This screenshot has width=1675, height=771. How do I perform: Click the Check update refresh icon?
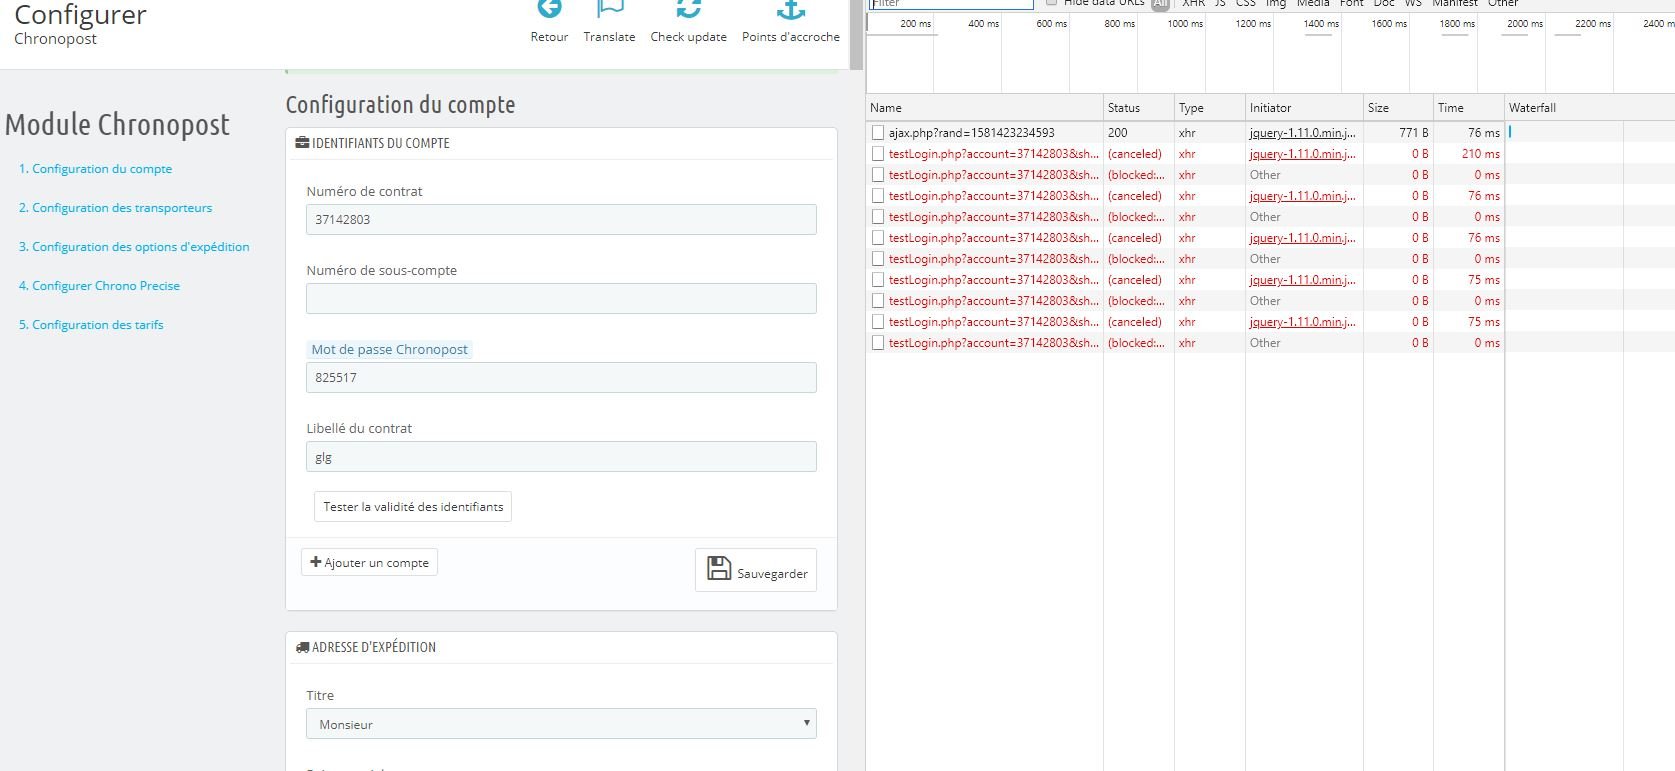[688, 9]
